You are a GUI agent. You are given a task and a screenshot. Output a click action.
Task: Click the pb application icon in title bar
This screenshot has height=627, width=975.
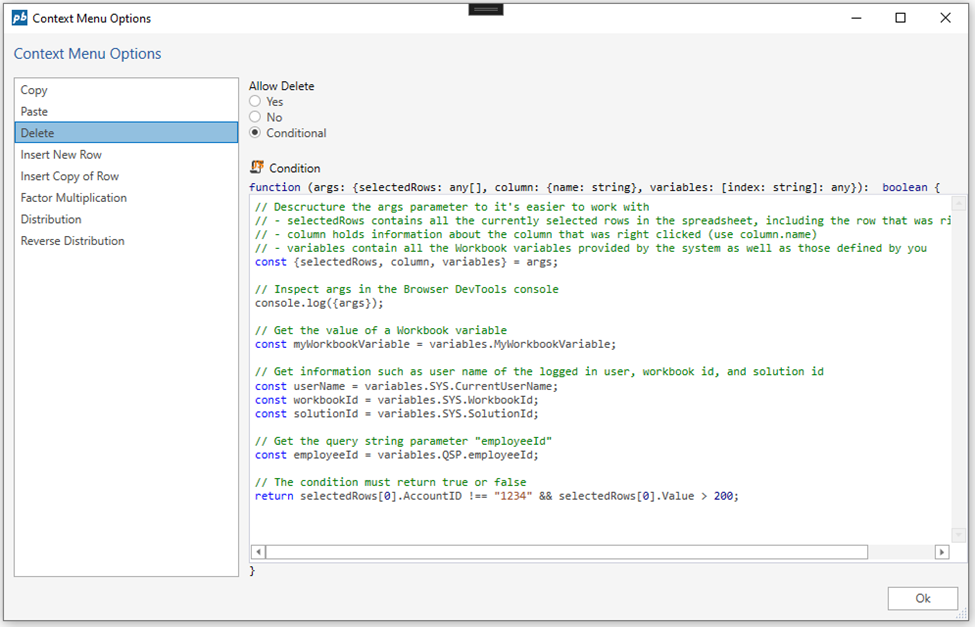coord(19,18)
